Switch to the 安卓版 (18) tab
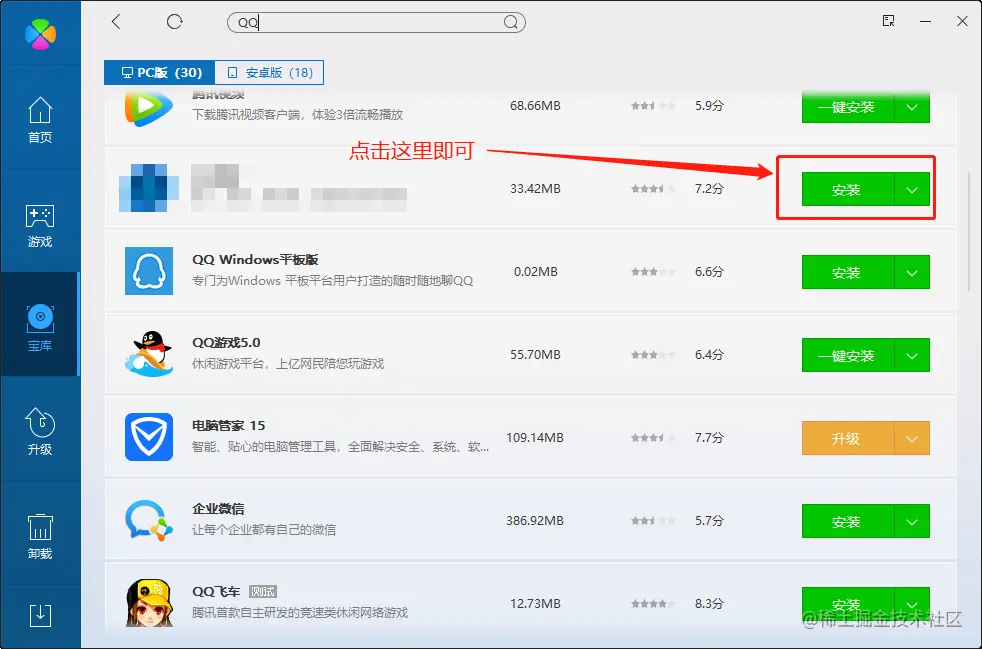This screenshot has height=649, width=982. pyautogui.click(x=269, y=73)
